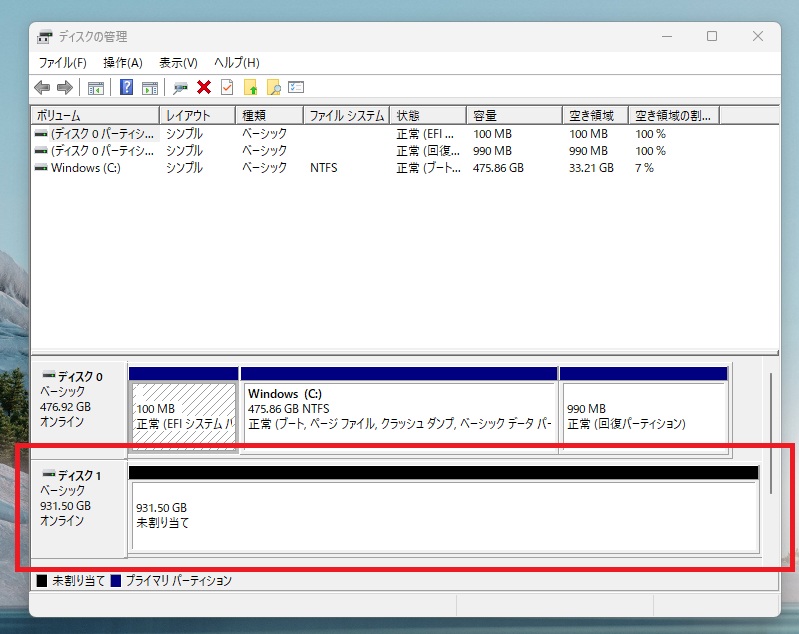The image size is (799, 634).
Task: Click the yellow folder with green arrow icon
Action: [250, 87]
